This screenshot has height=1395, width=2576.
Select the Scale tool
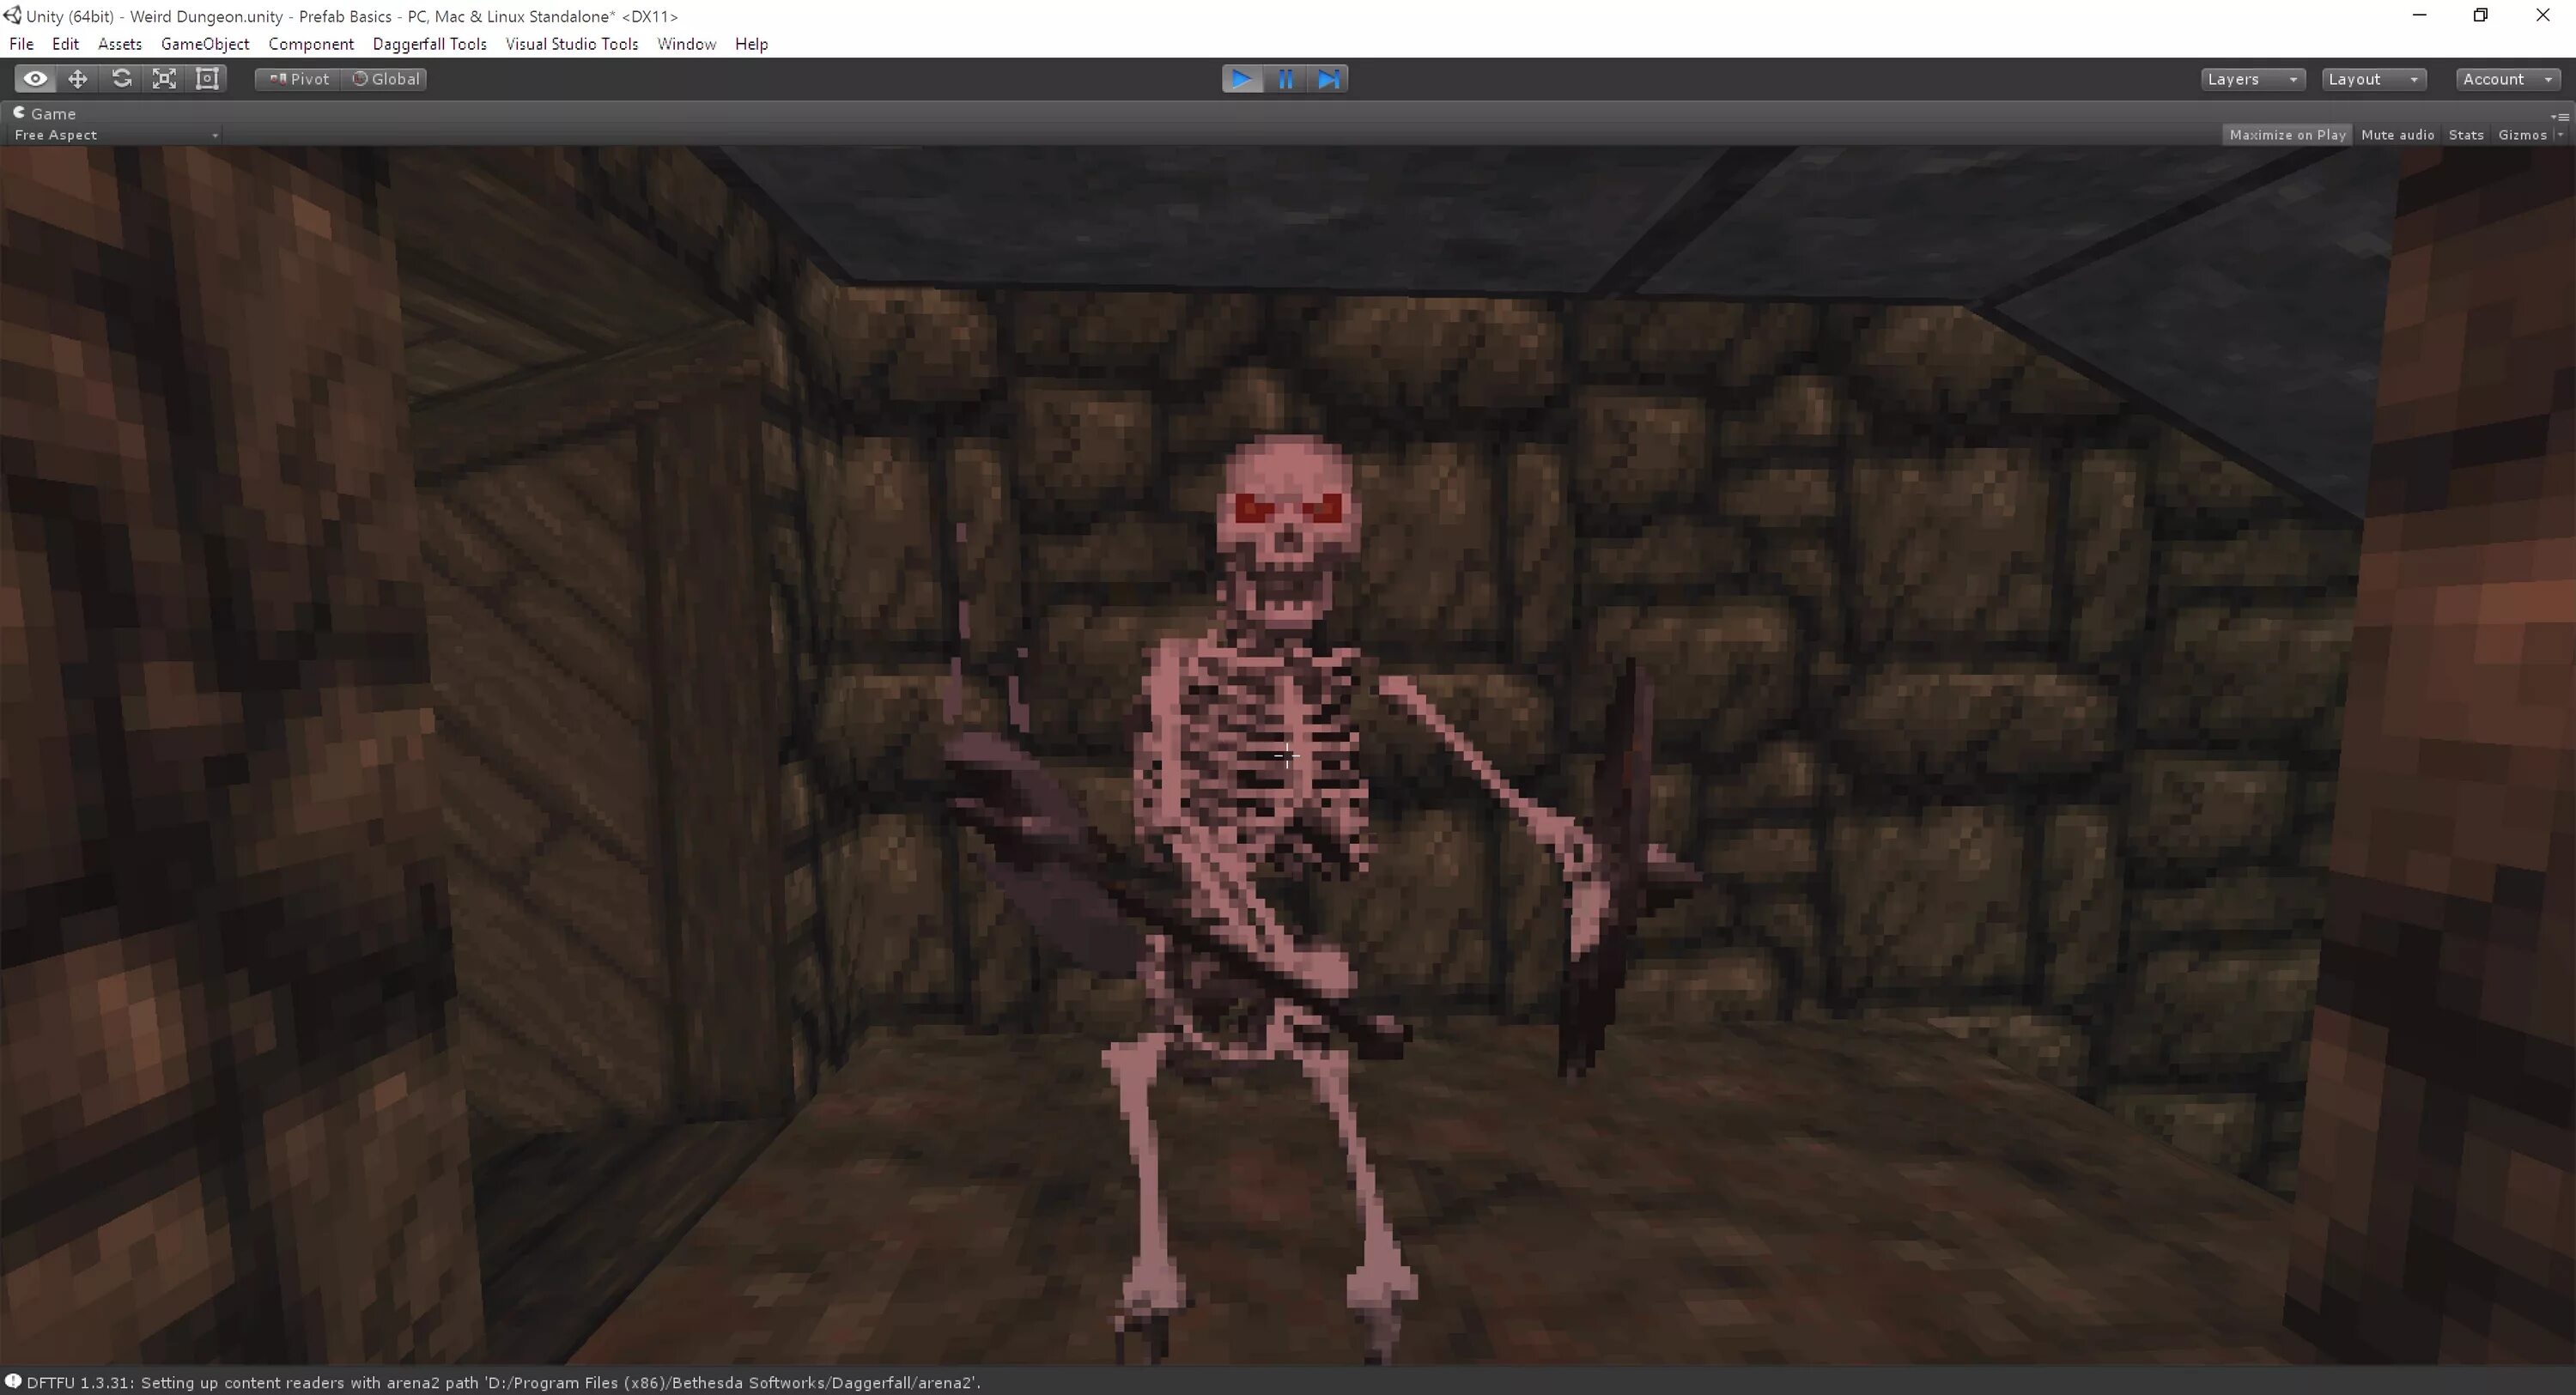click(164, 79)
